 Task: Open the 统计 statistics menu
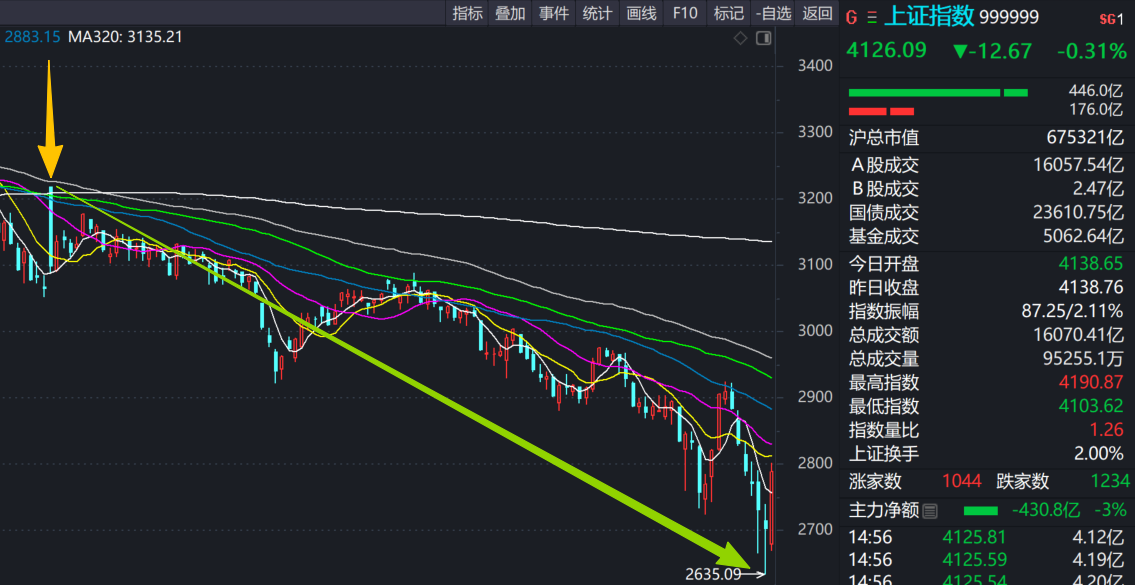[597, 13]
